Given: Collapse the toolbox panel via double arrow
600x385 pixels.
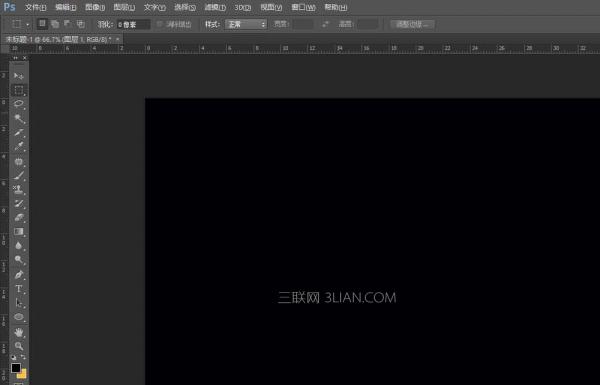Looking at the screenshot, I should [15, 58].
